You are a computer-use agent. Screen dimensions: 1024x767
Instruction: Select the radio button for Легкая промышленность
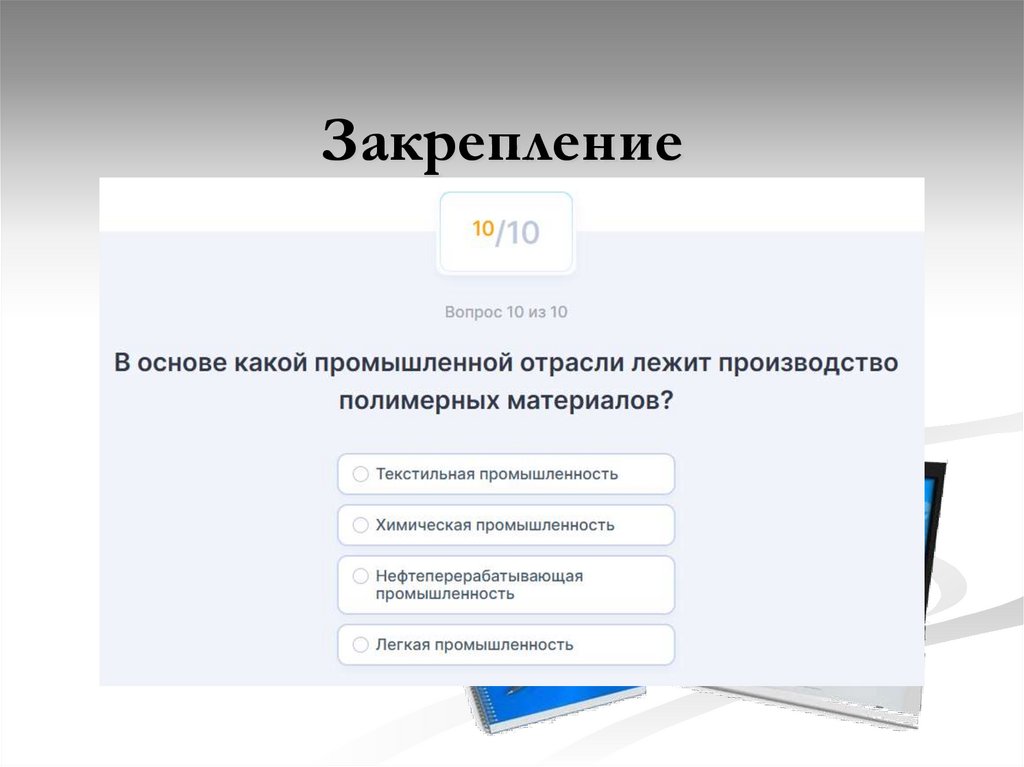(359, 645)
